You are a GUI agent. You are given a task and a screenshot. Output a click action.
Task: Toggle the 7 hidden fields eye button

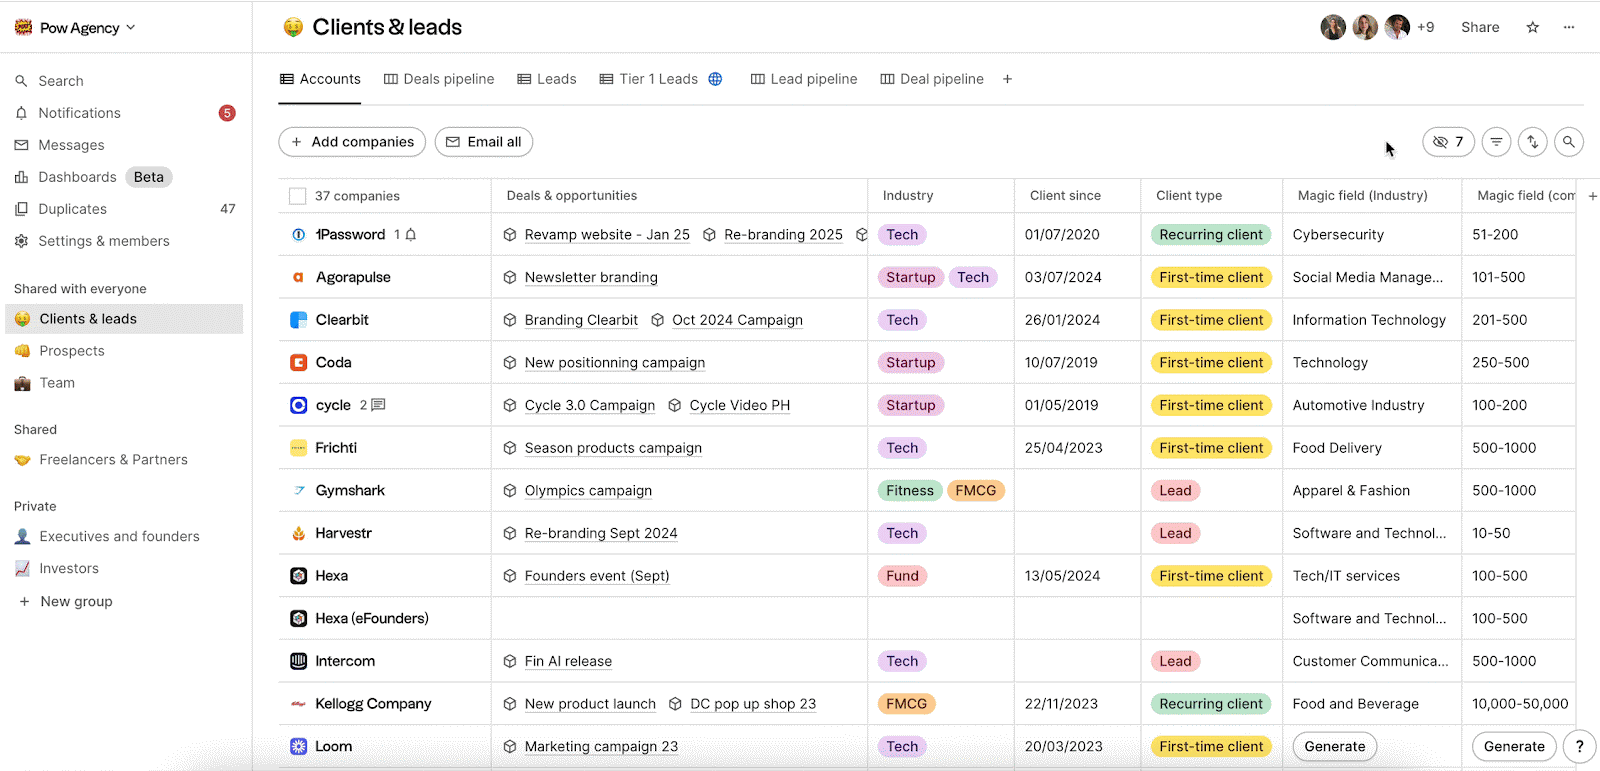(x=1448, y=142)
